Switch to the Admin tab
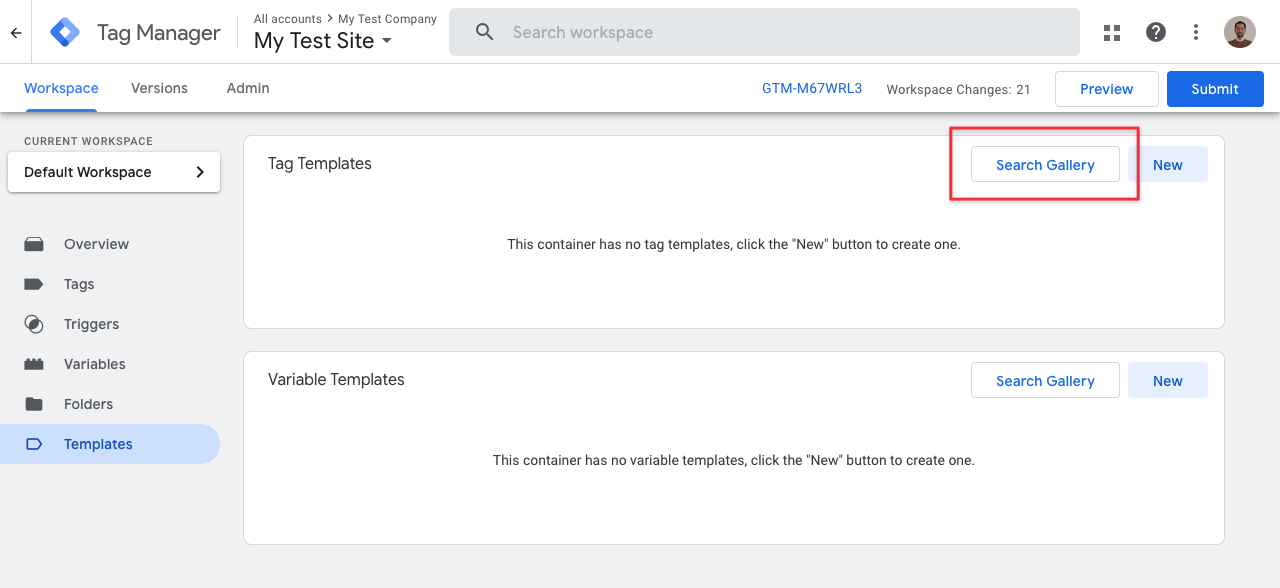Screen dimensions: 1280x588 [246, 88]
